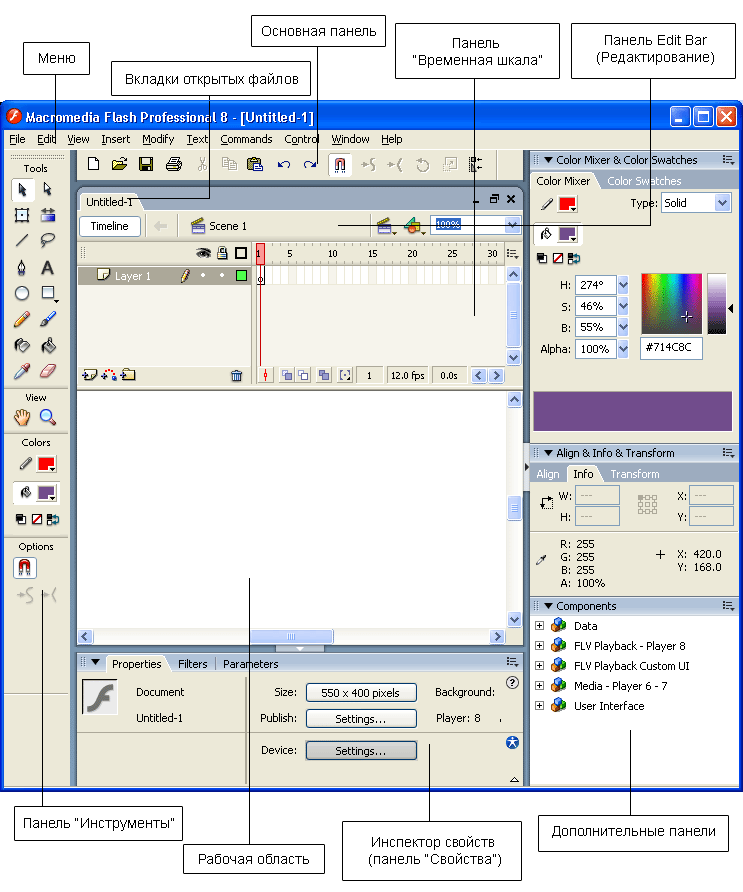Select the Eyedropper tool
Screen dimensions: 743x892
click(x=22, y=371)
